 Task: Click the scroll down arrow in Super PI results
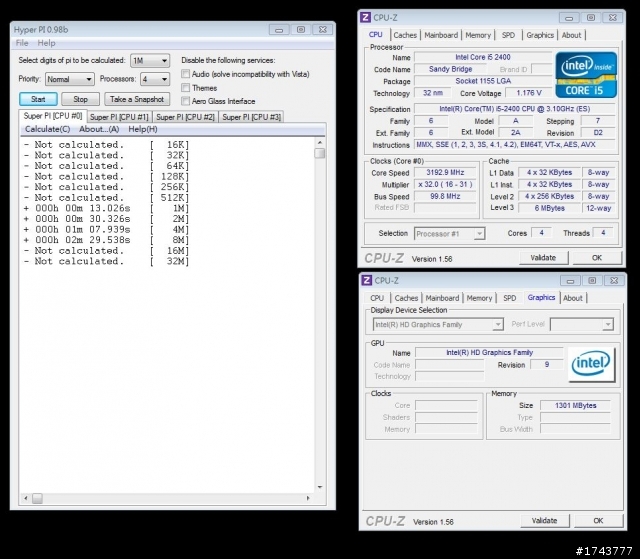tap(320, 487)
